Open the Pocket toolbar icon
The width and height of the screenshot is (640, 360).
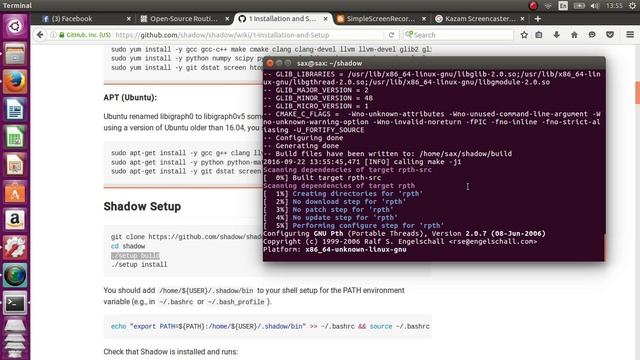point(610,35)
